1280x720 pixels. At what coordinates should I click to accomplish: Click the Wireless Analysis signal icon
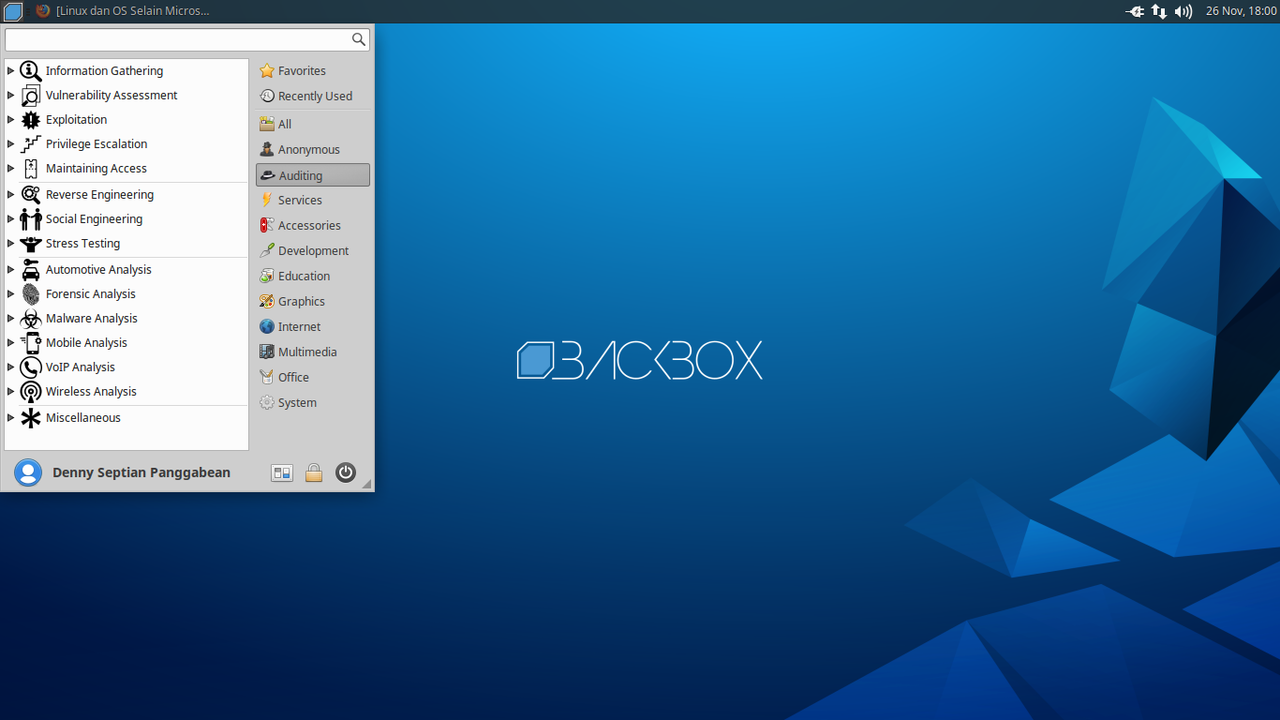(x=31, y=392)
